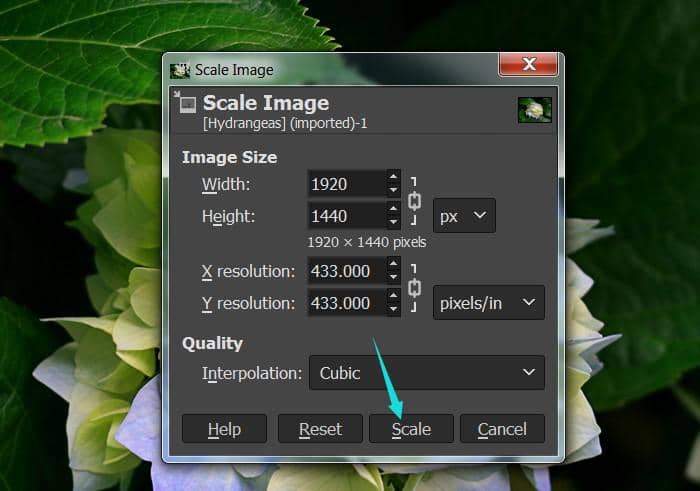Click the Scale button
Screen dimensions: 700x491
click(x=411, y=429)
